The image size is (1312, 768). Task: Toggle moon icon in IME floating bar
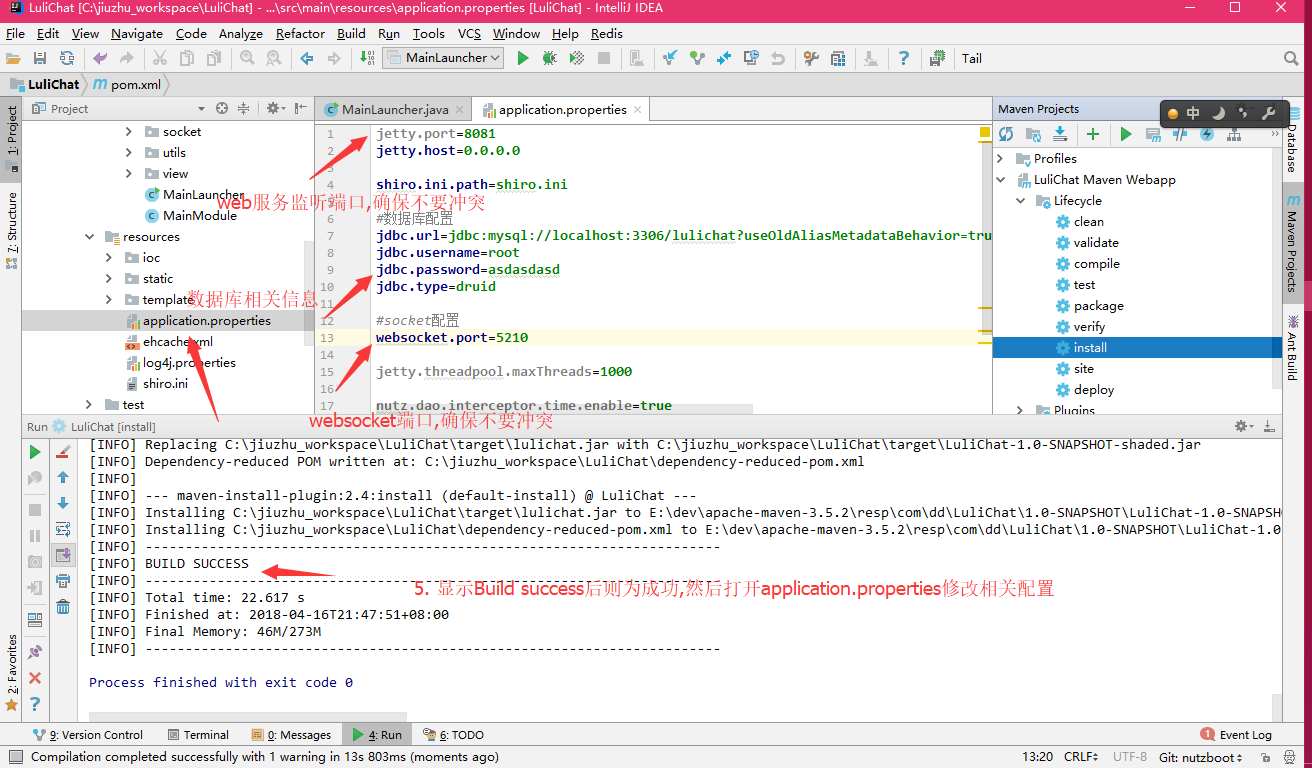[1218, 113]
